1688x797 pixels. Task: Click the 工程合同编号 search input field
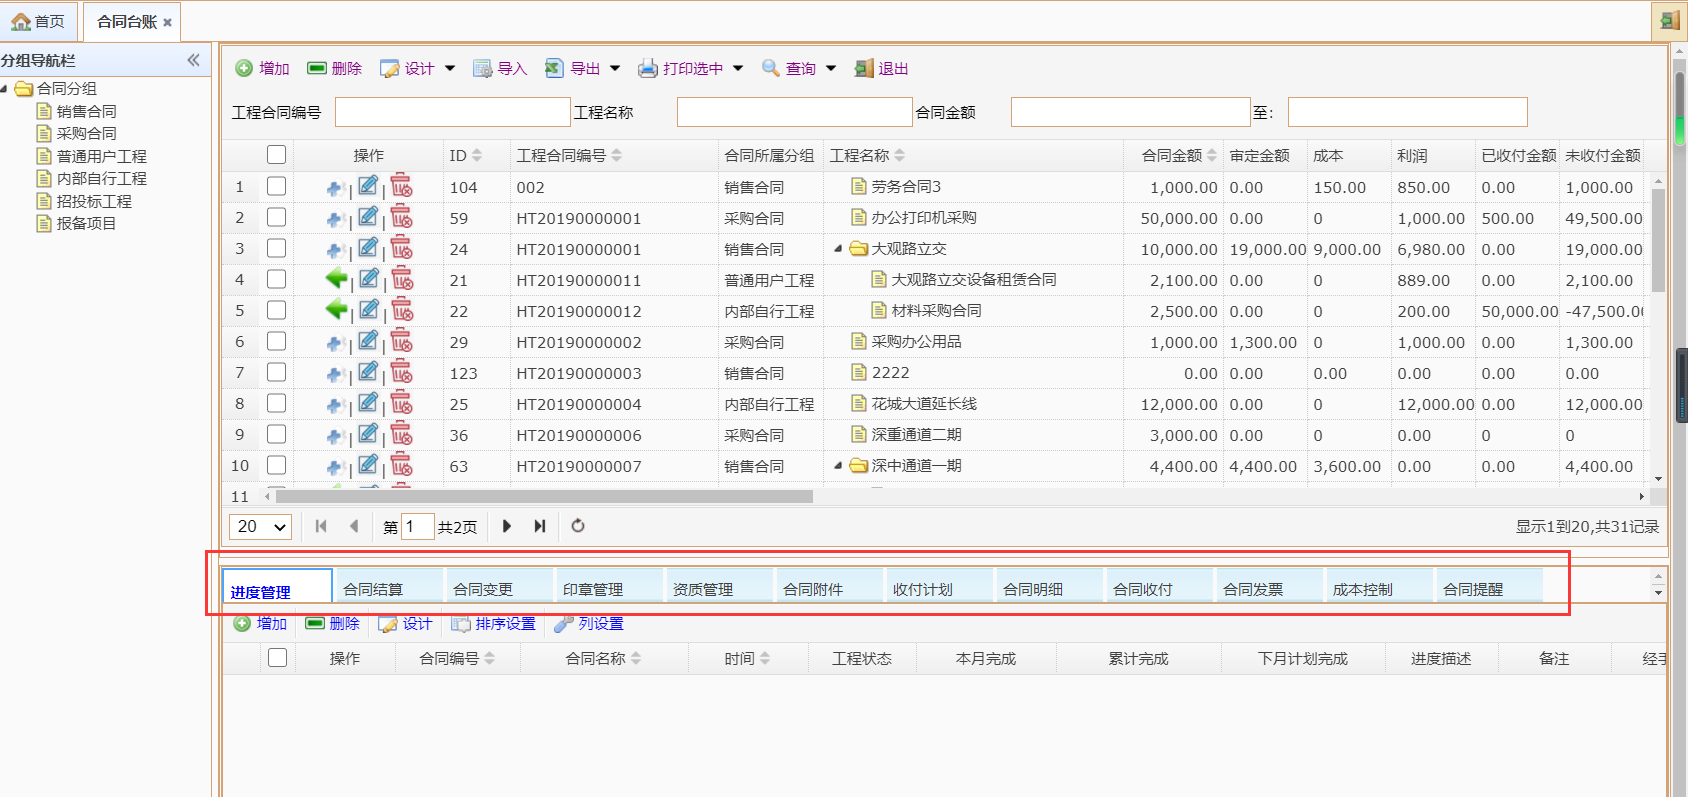click(x=452, y=112)
